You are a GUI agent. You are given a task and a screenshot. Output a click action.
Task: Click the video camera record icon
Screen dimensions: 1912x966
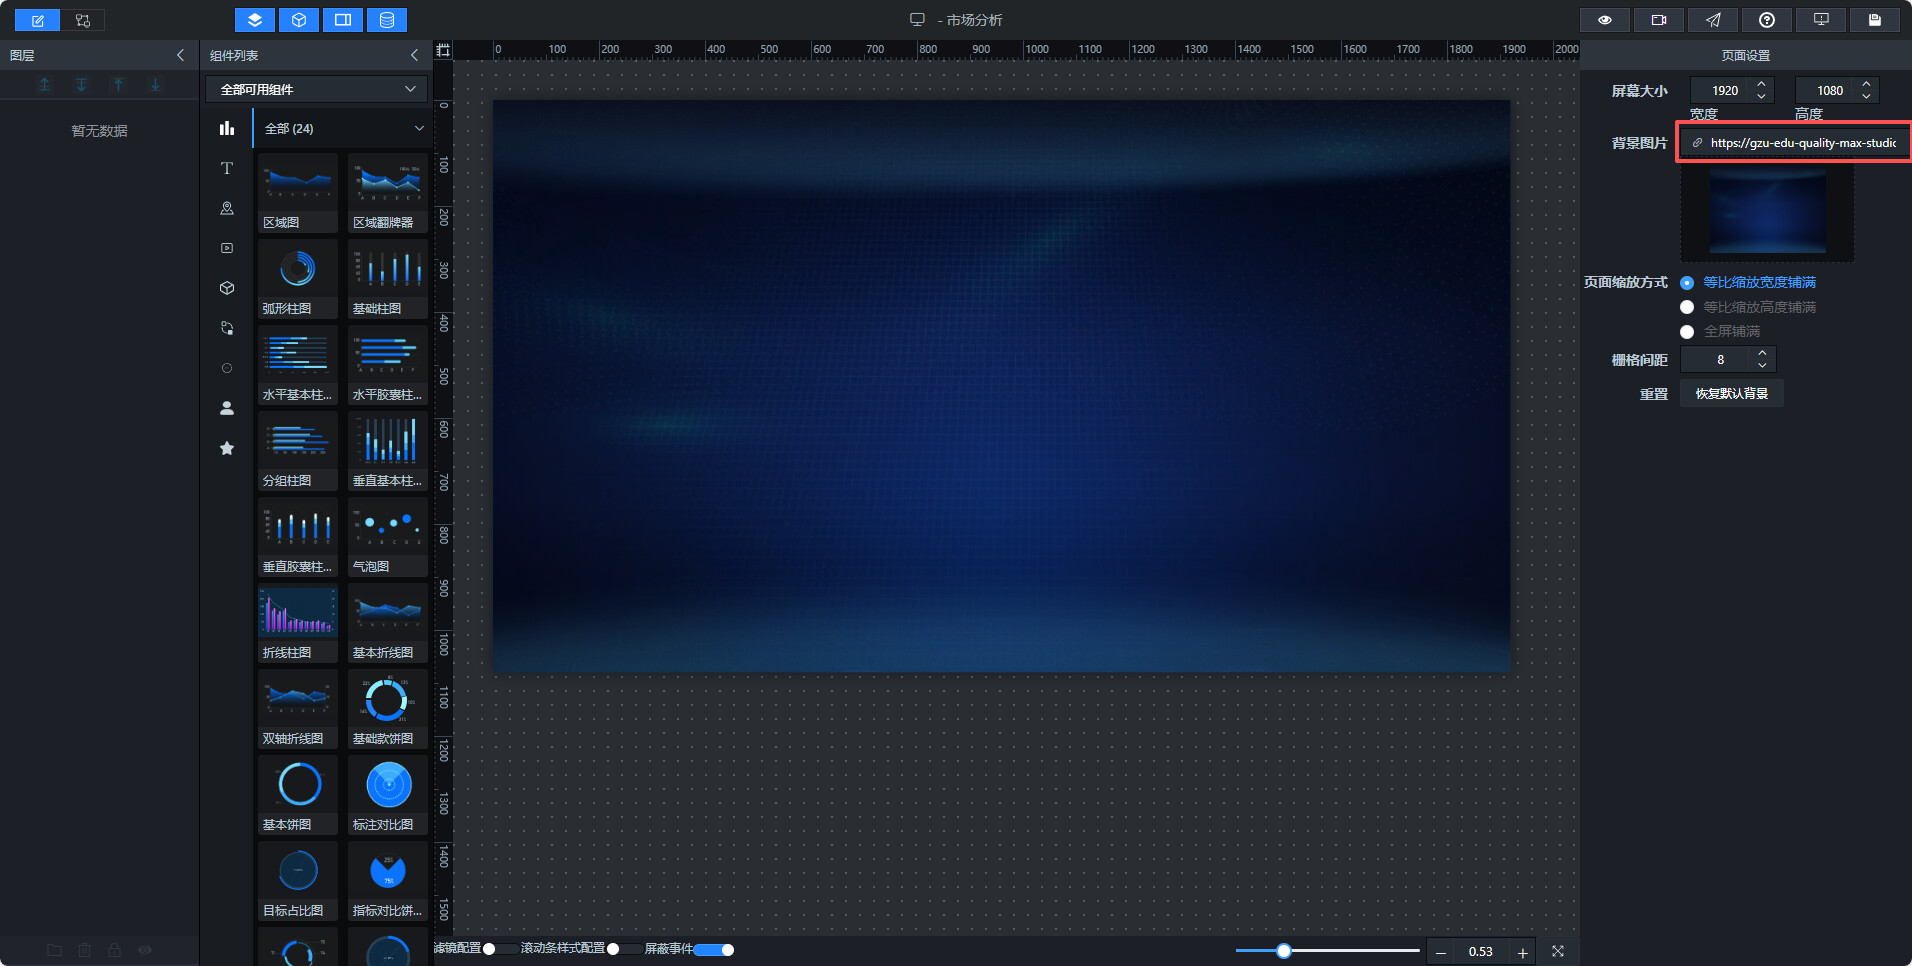tap(1658, 20)
